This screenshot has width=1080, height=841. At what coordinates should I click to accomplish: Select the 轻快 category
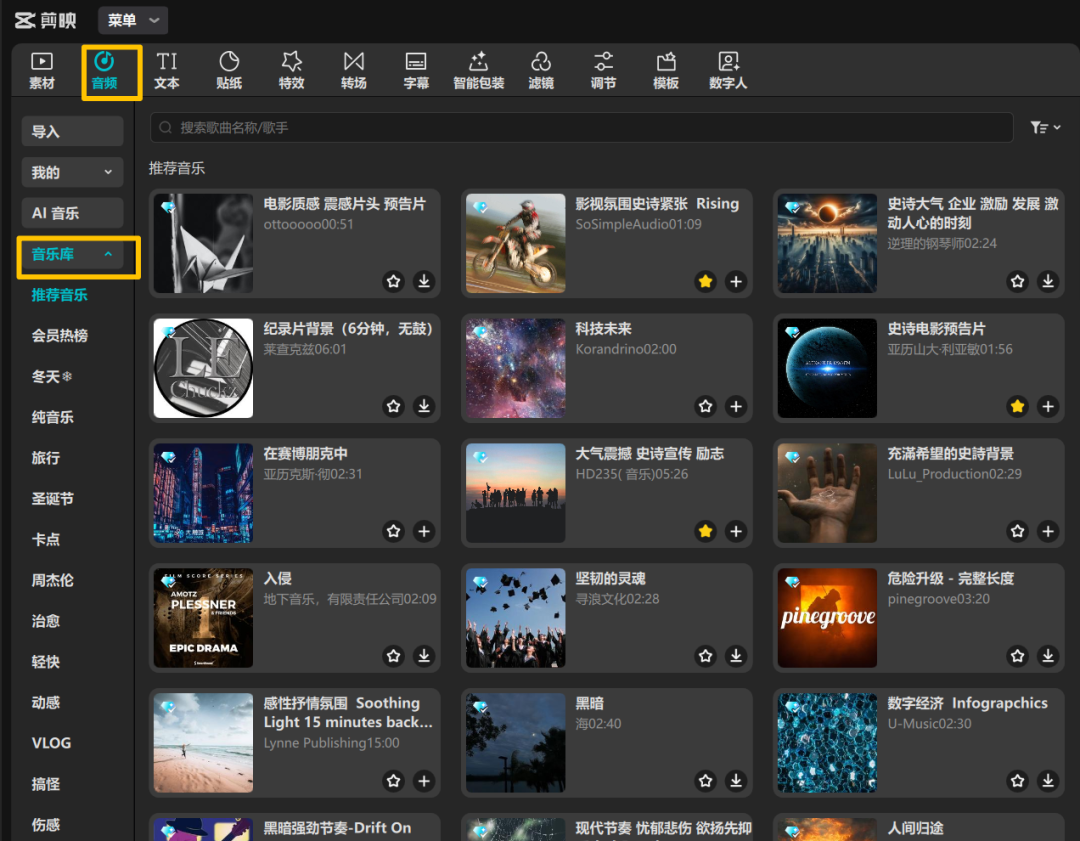click(45, 662)
